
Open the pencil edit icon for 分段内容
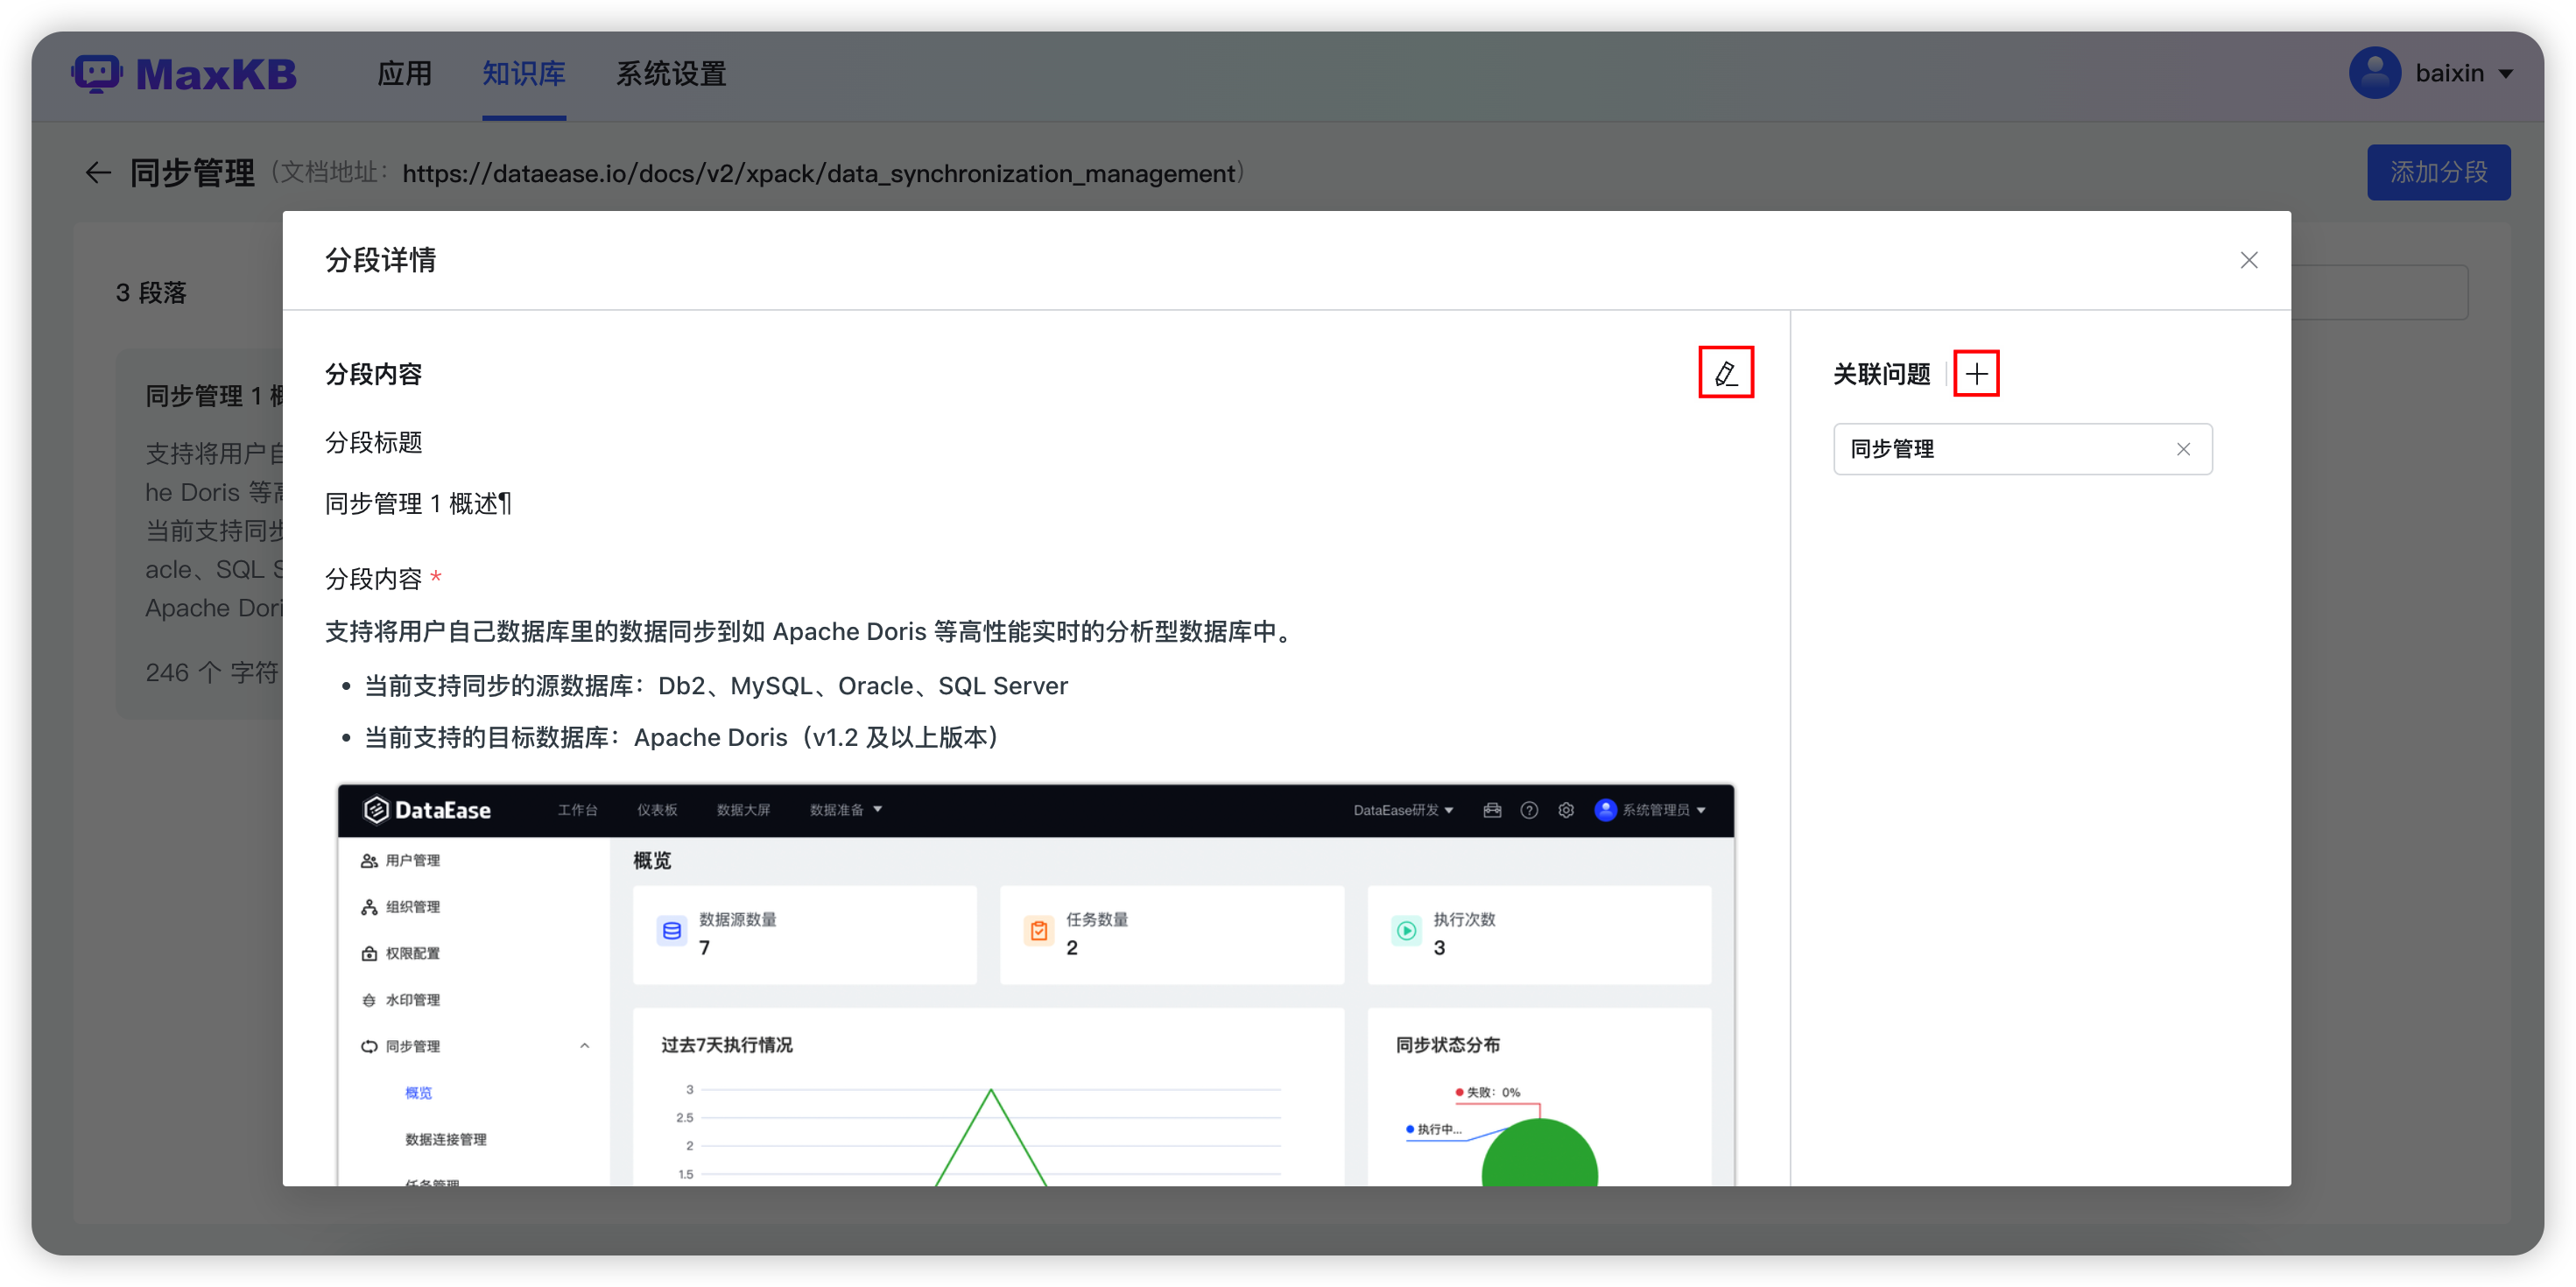(x=1726, y=372)
